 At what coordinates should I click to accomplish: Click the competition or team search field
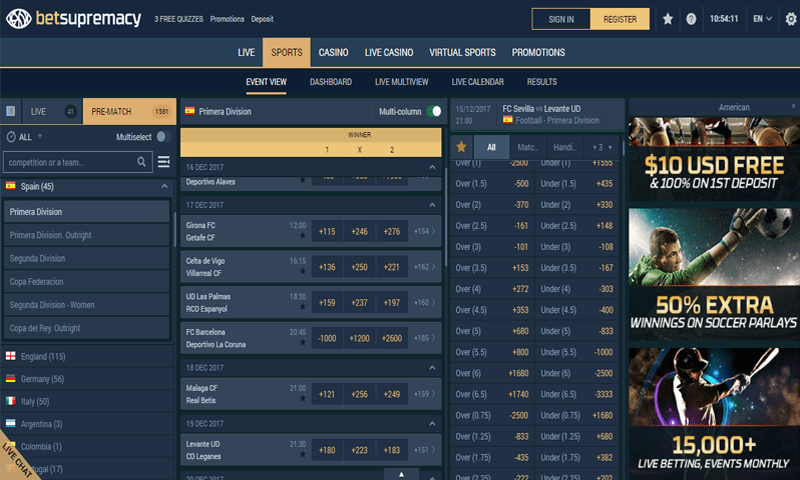pos(70,162)
